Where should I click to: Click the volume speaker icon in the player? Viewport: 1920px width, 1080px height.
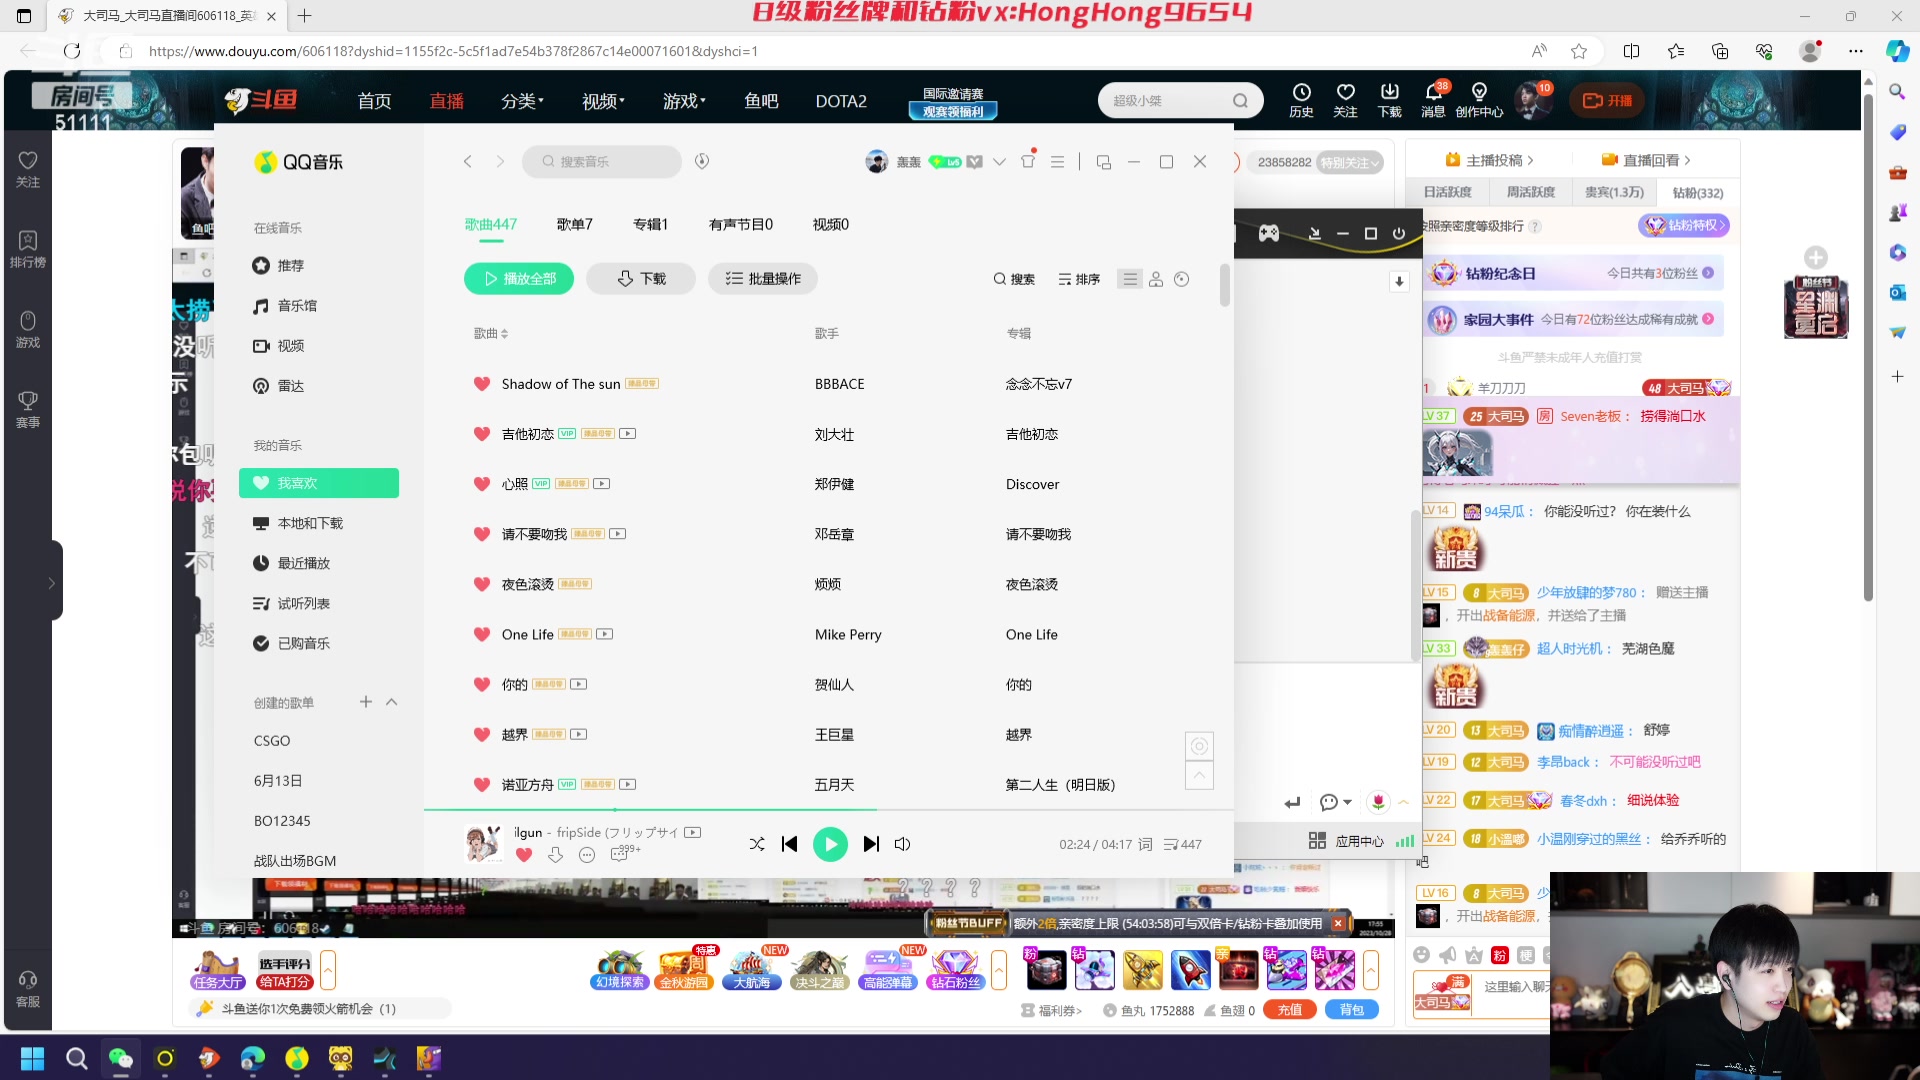(x=902, y=844)
